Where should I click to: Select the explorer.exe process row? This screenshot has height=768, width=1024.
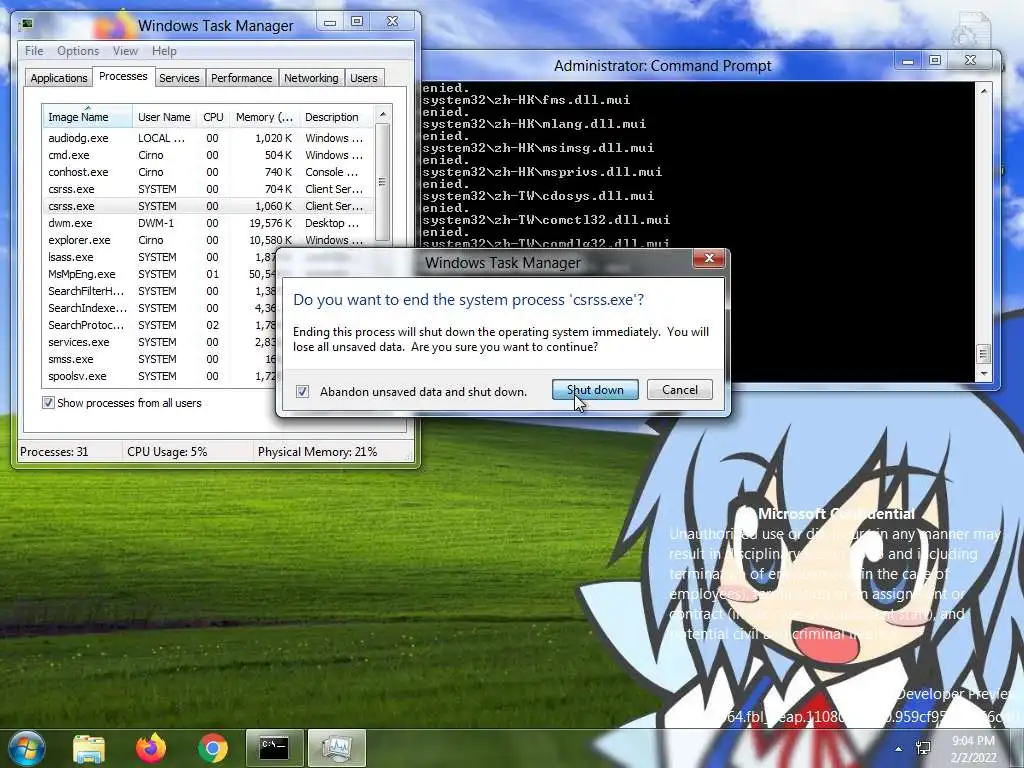[x=208, y=240]
